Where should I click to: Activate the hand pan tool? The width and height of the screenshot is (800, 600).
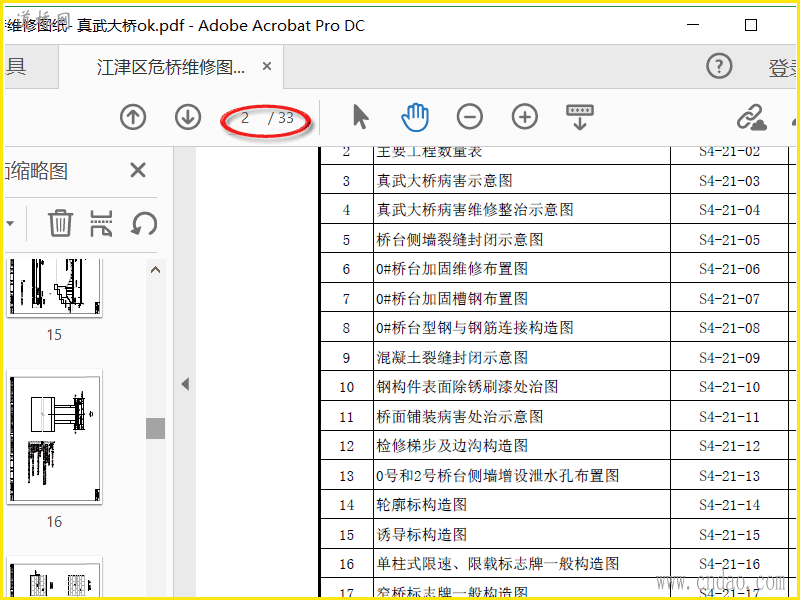click(415, 117)
